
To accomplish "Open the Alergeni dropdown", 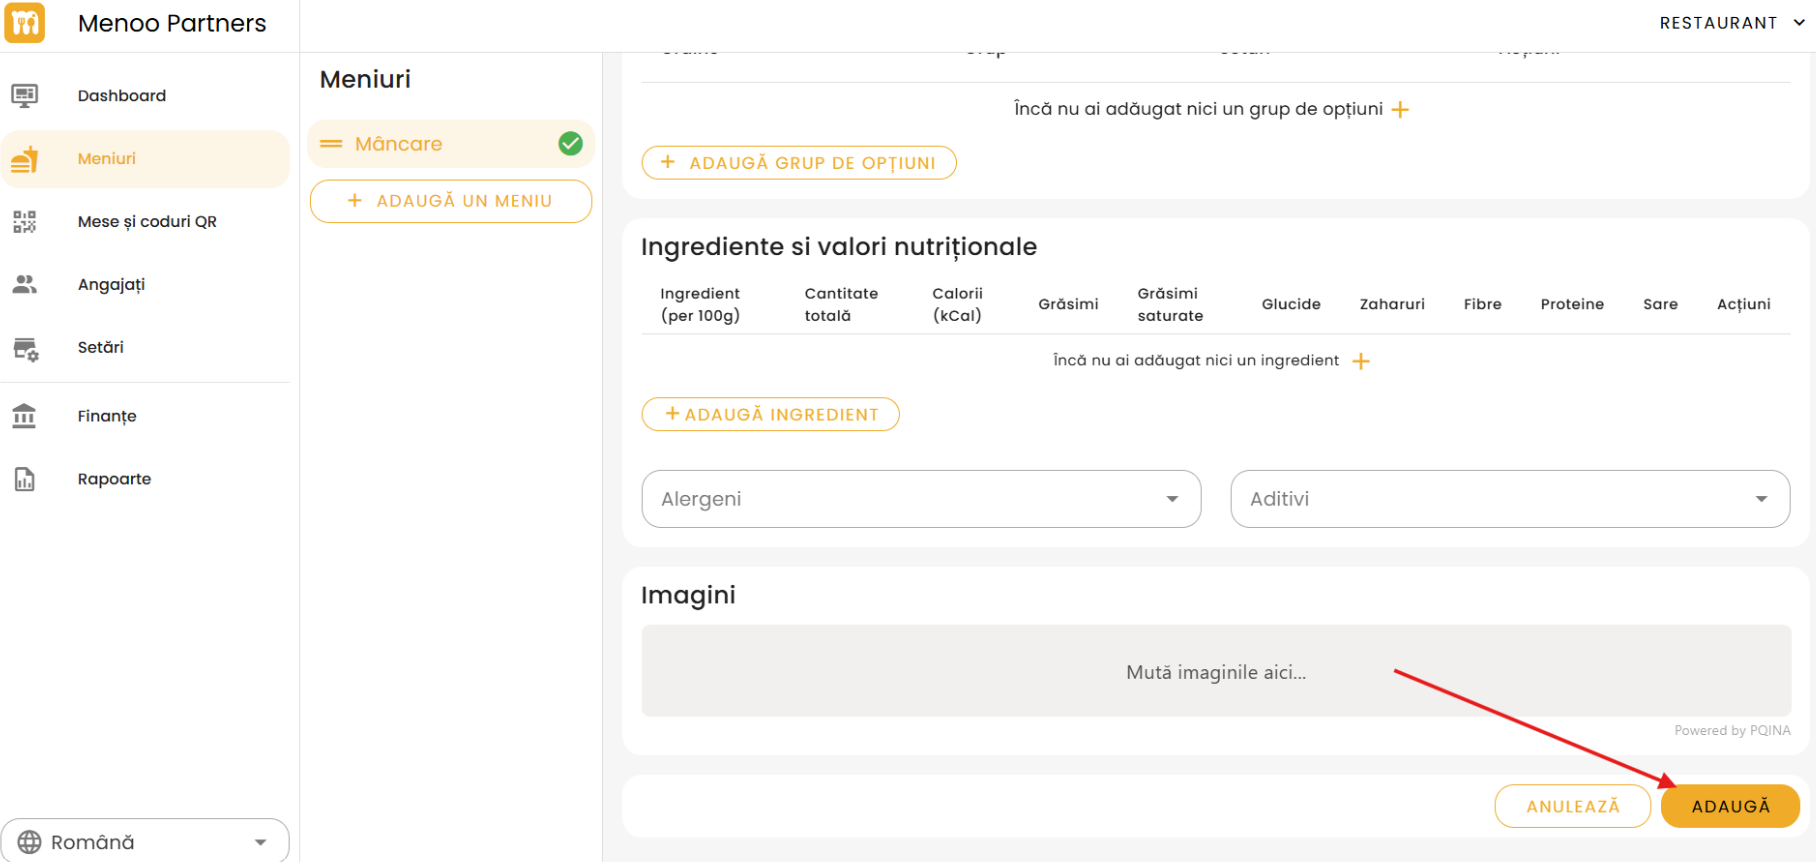I will coord(920,499).
